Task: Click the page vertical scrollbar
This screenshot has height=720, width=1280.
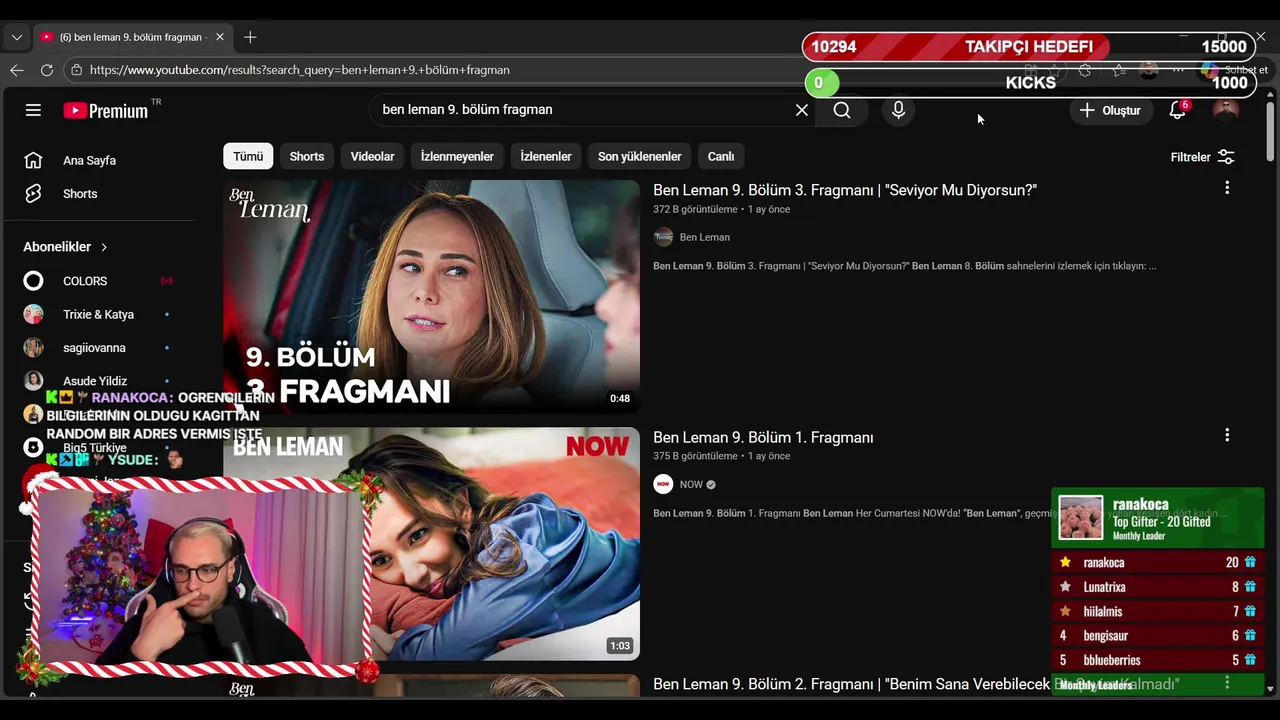Action: (1271, 130)
